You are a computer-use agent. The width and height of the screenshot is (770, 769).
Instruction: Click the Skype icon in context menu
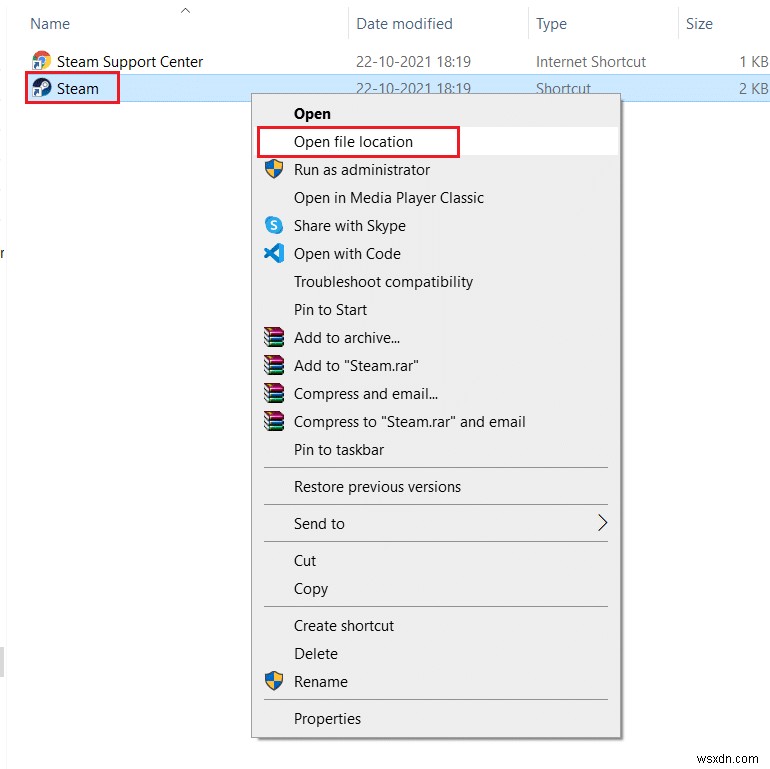274,225
